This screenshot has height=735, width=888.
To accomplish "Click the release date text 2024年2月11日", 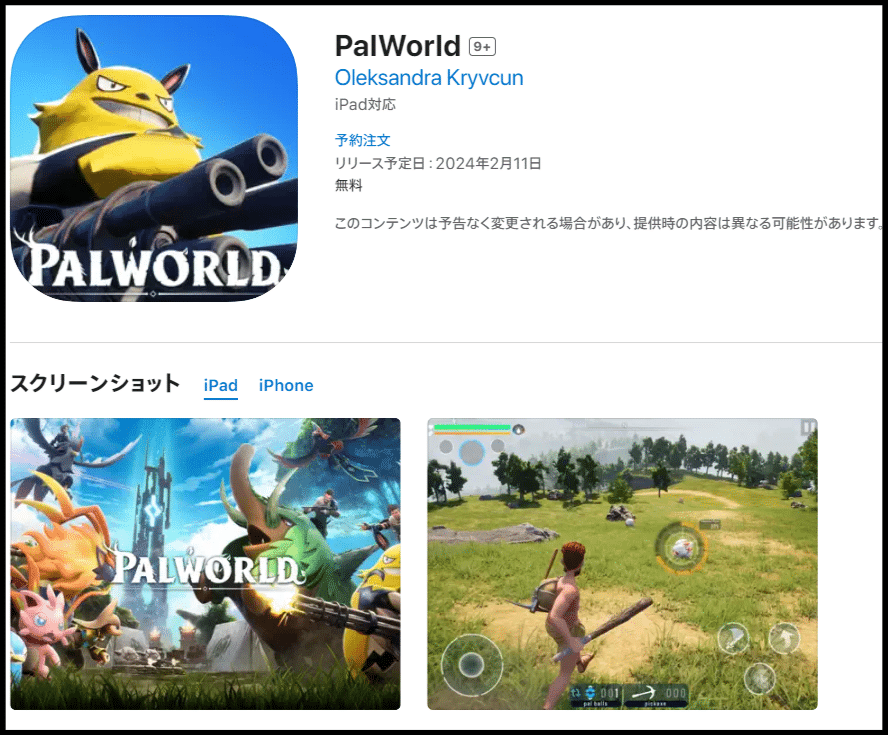I will click(x=489, y=164).
